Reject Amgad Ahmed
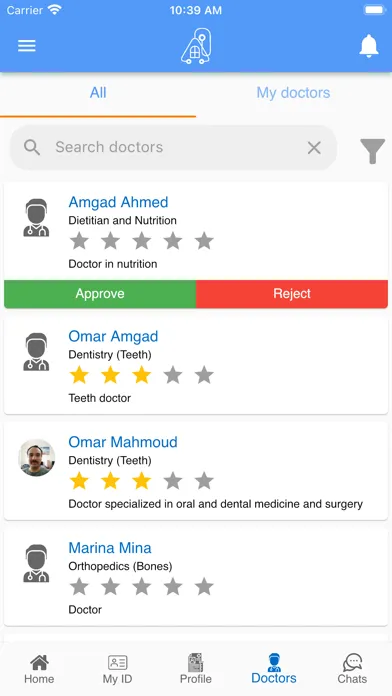This screenshot has width=392, height=696. pyautogui.click(x=292, y=294)
